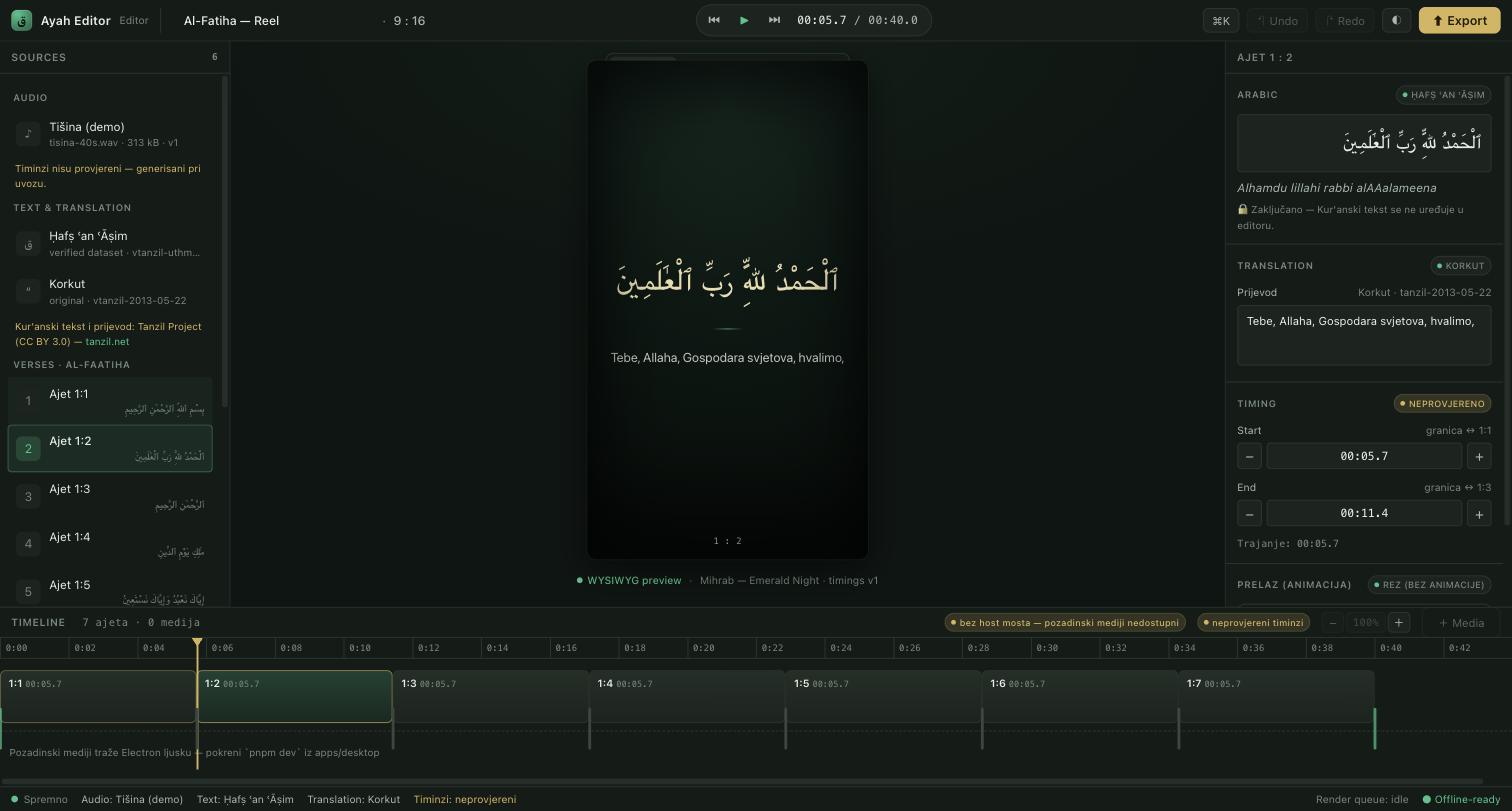
Task: Decrease the End time with minus button
Action: pyautogui.click(x=1249, y=513)
